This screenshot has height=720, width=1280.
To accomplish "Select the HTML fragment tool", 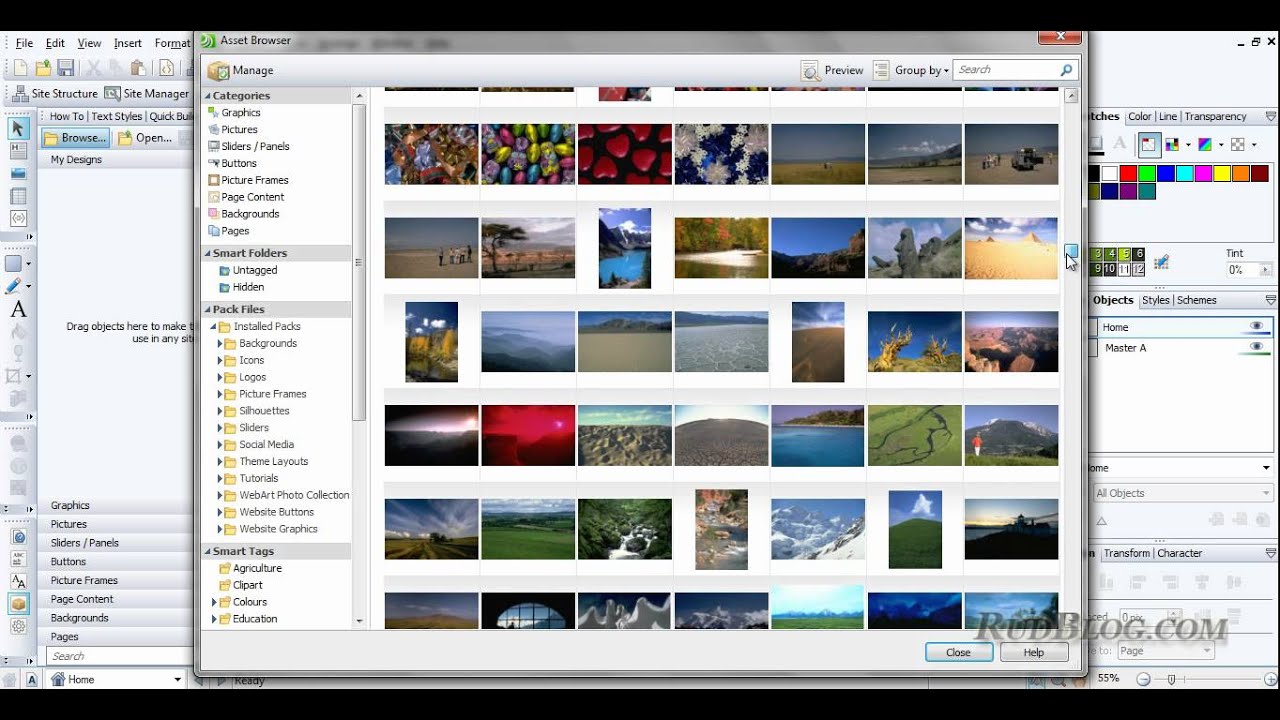I will [x=17, y=218].
